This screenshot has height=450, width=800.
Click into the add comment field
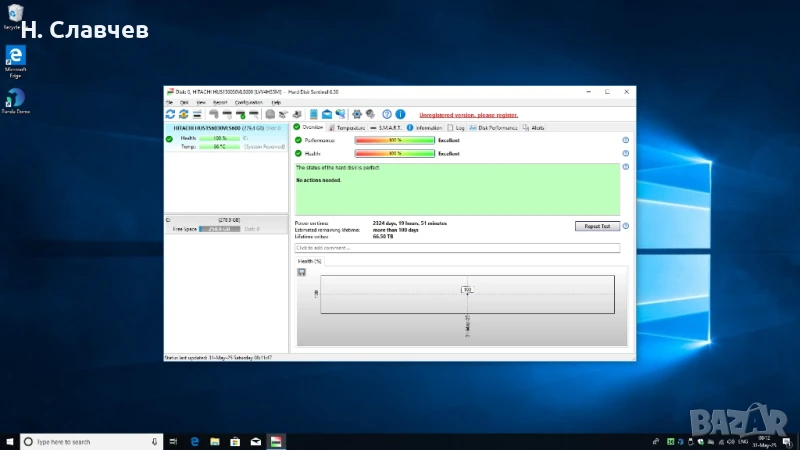pos(457,247)
